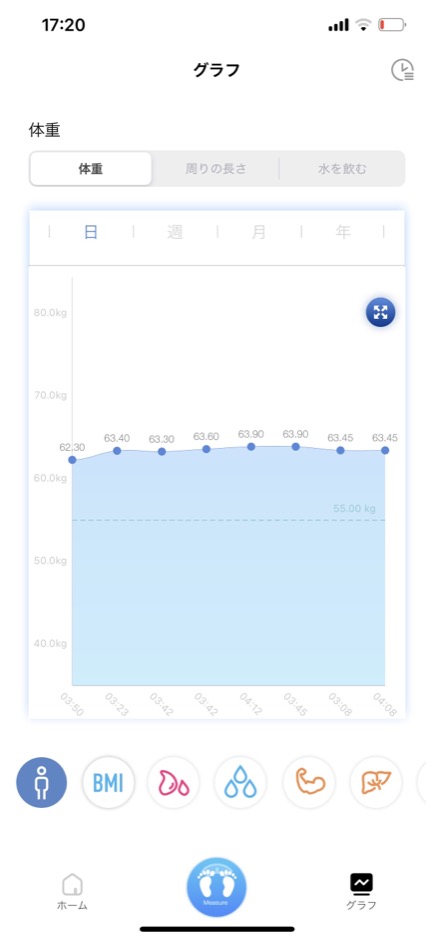Select the 年 time range

coord(343,232)
